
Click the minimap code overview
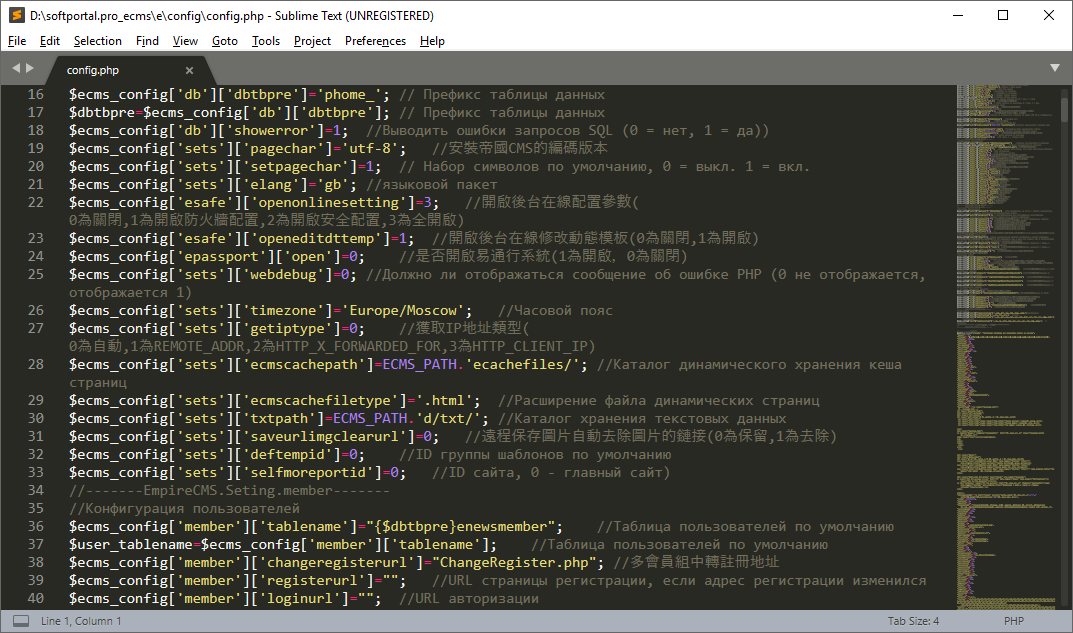(x=1000, y=300)
